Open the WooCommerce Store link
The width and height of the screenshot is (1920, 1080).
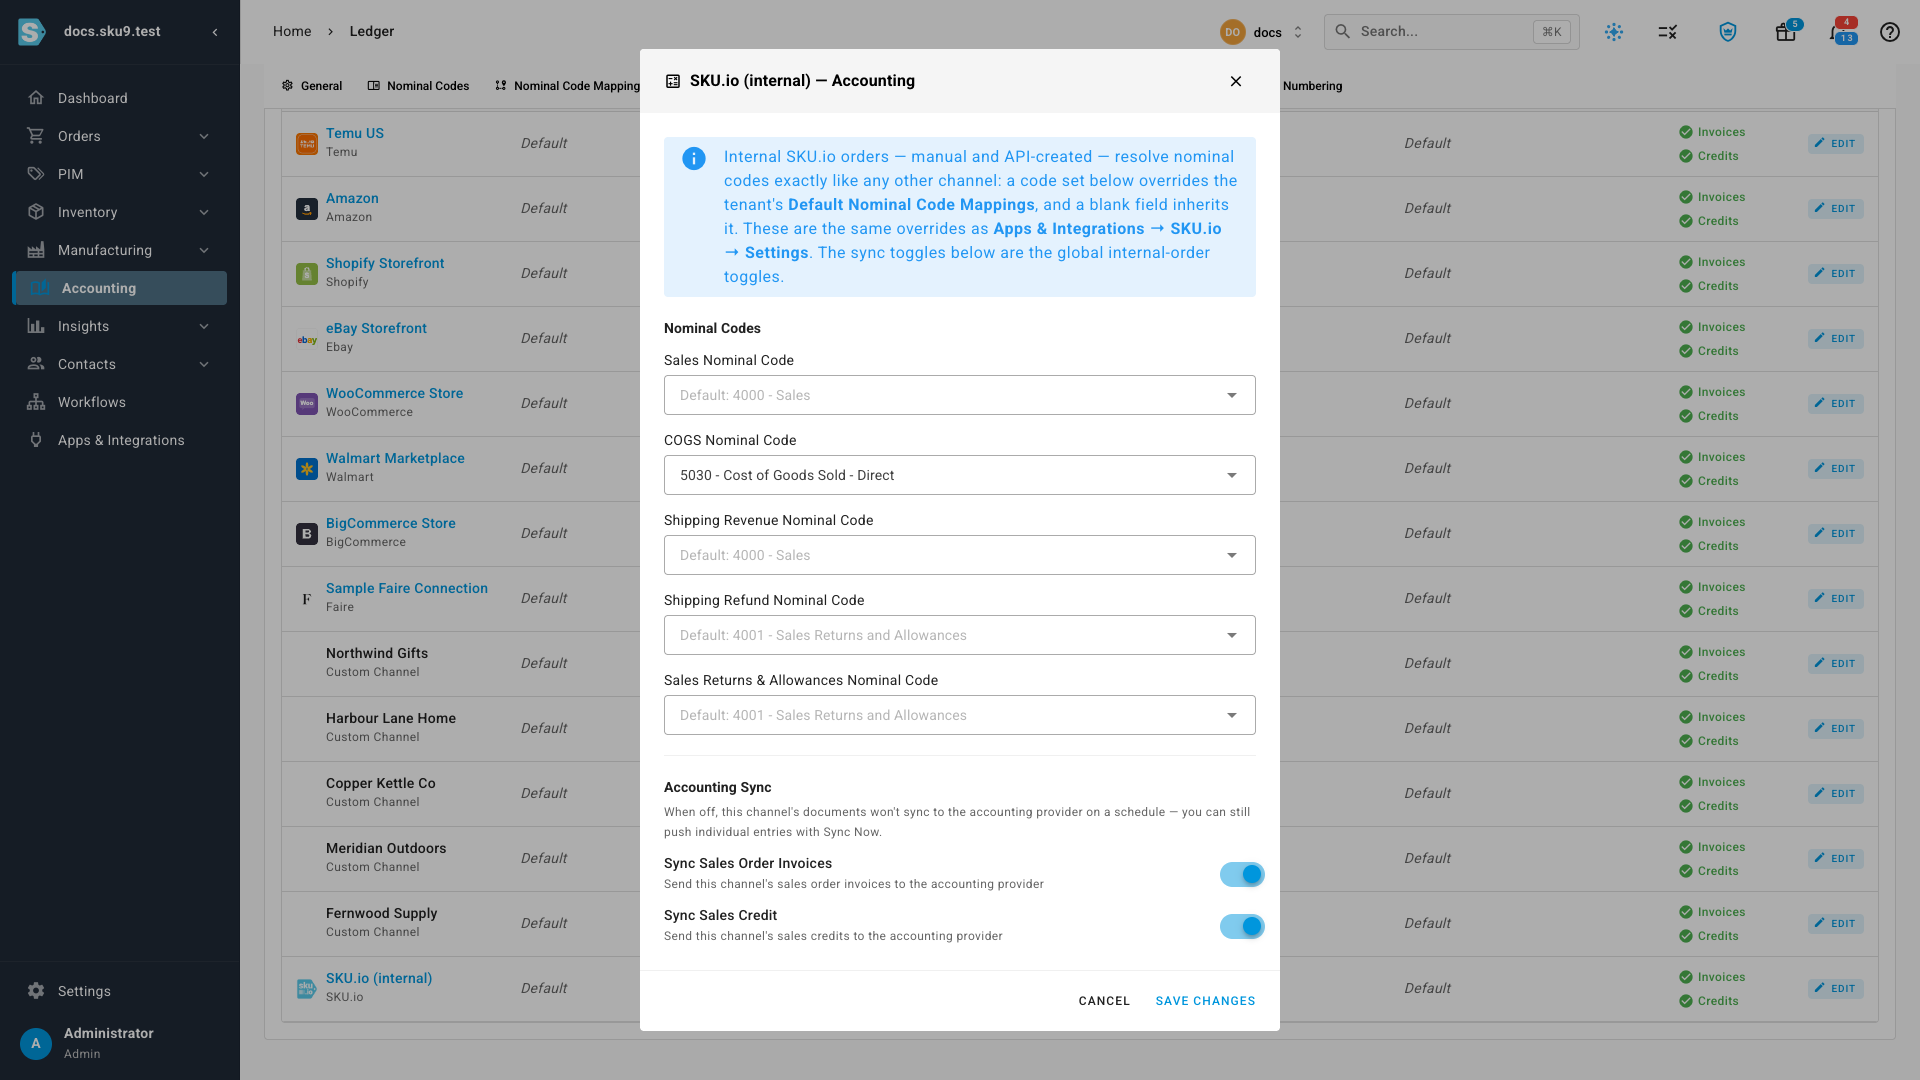click(x=394, y=393)
